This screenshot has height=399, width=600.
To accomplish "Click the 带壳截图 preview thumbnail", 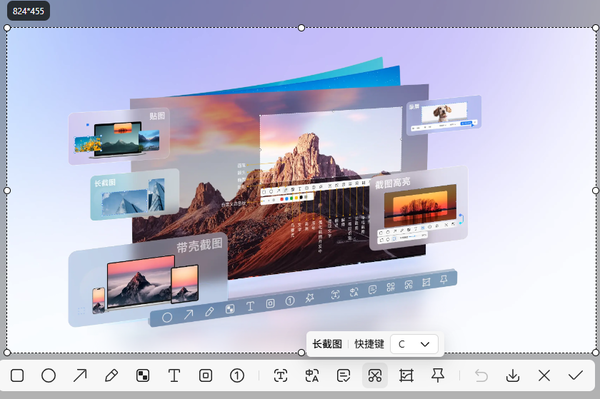I will pos(148,280).
